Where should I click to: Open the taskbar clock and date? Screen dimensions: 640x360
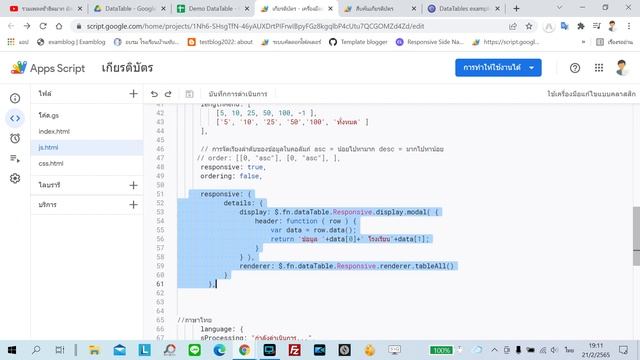tap(596, 350)
